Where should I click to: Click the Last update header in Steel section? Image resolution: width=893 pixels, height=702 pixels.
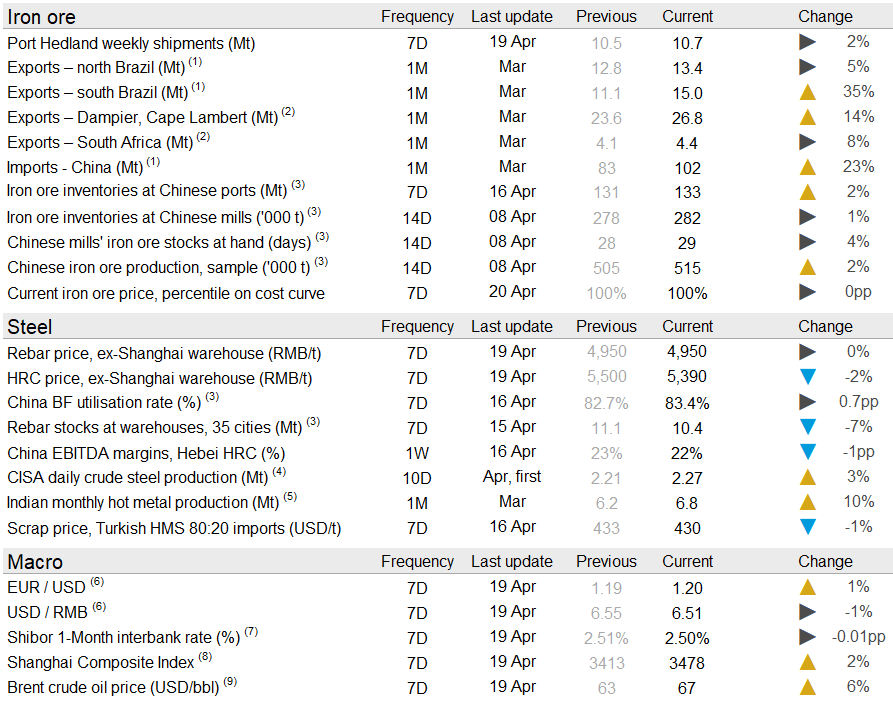coord(511,327)
